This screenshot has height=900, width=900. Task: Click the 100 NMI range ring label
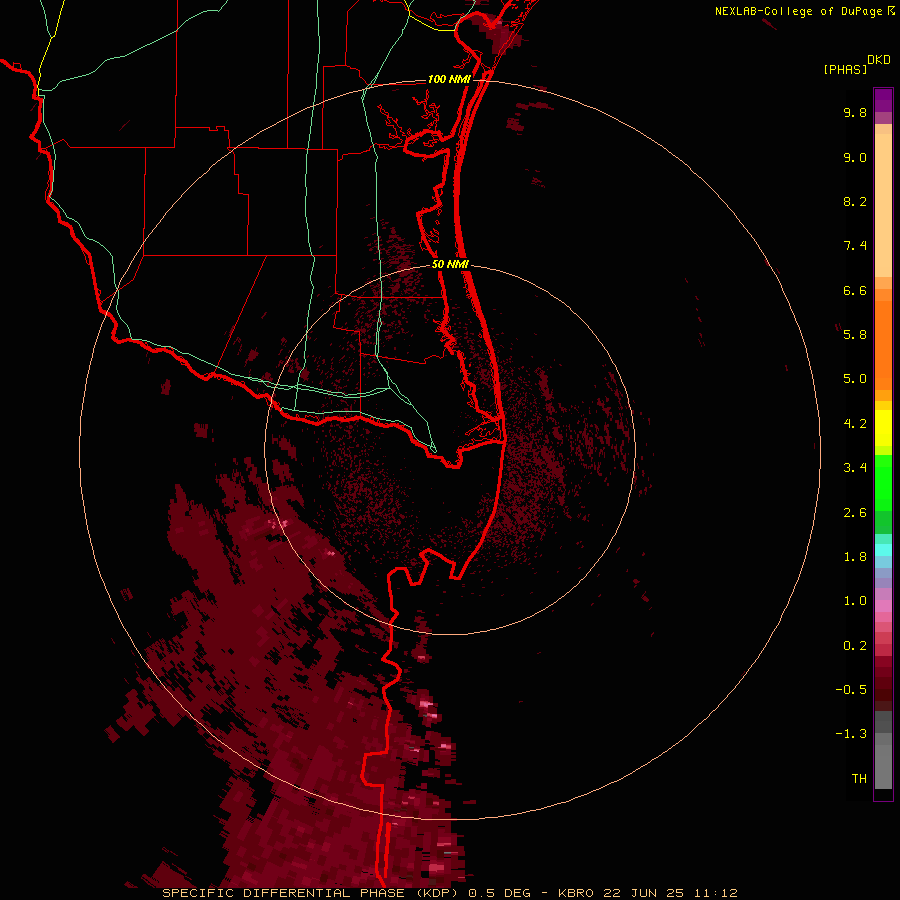(x=449, y=79)
